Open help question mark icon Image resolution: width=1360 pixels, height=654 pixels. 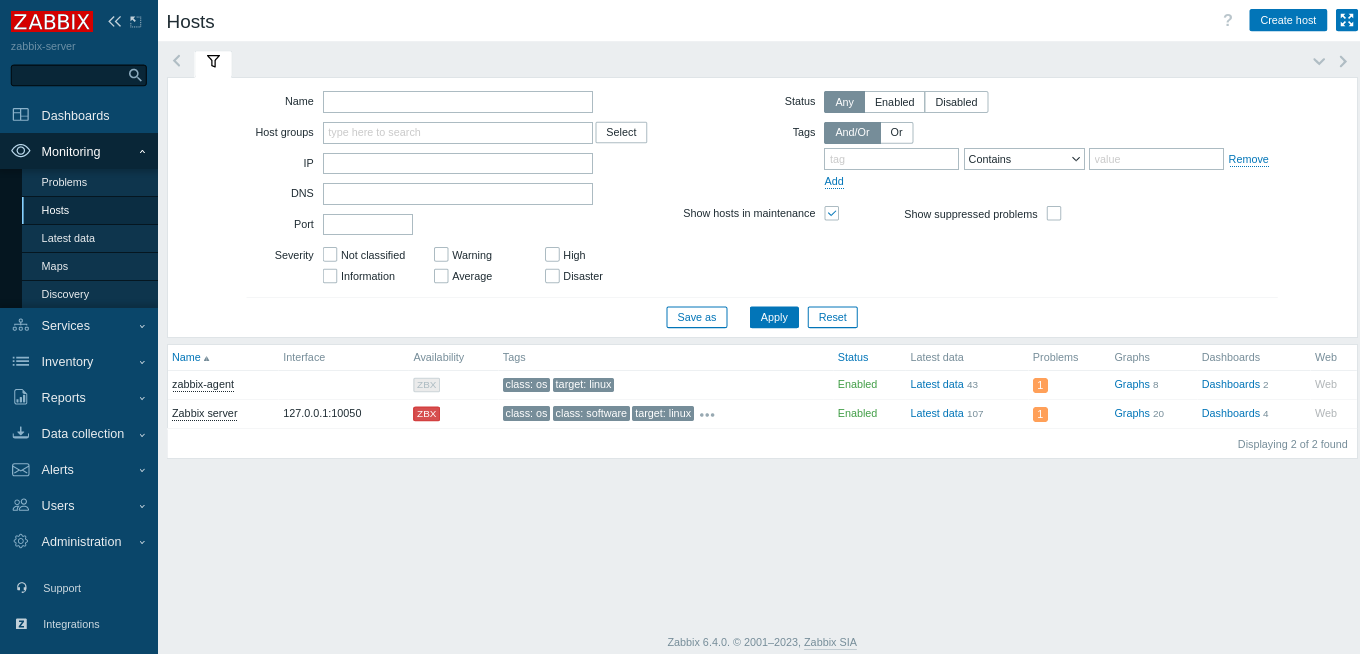click(1227, 20)
